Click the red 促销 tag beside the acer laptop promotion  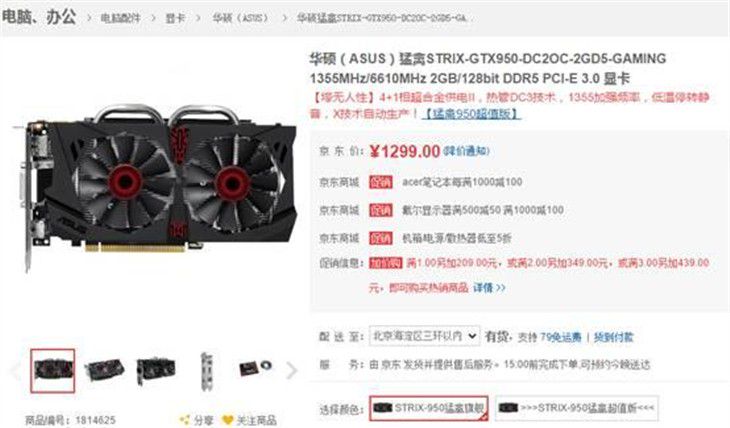coord(381,182)
